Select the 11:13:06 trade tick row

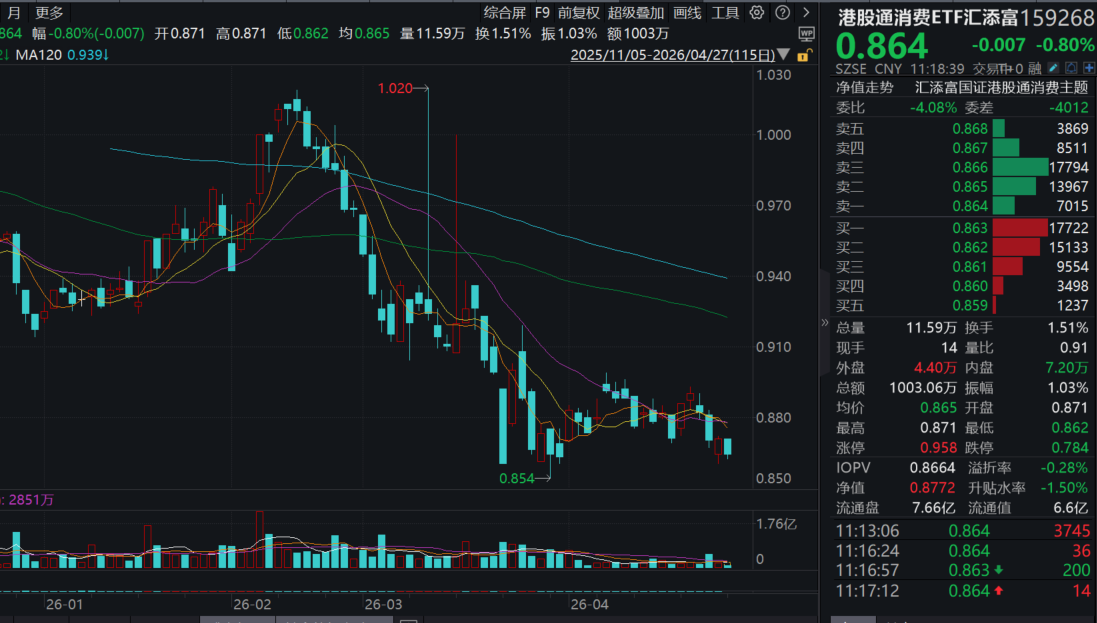coord(962,531)
